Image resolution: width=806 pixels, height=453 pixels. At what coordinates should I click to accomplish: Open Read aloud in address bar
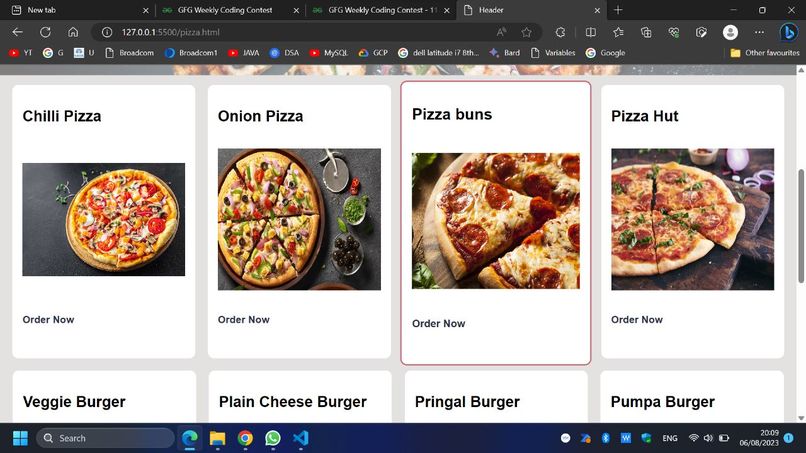[x=501, y=32]
